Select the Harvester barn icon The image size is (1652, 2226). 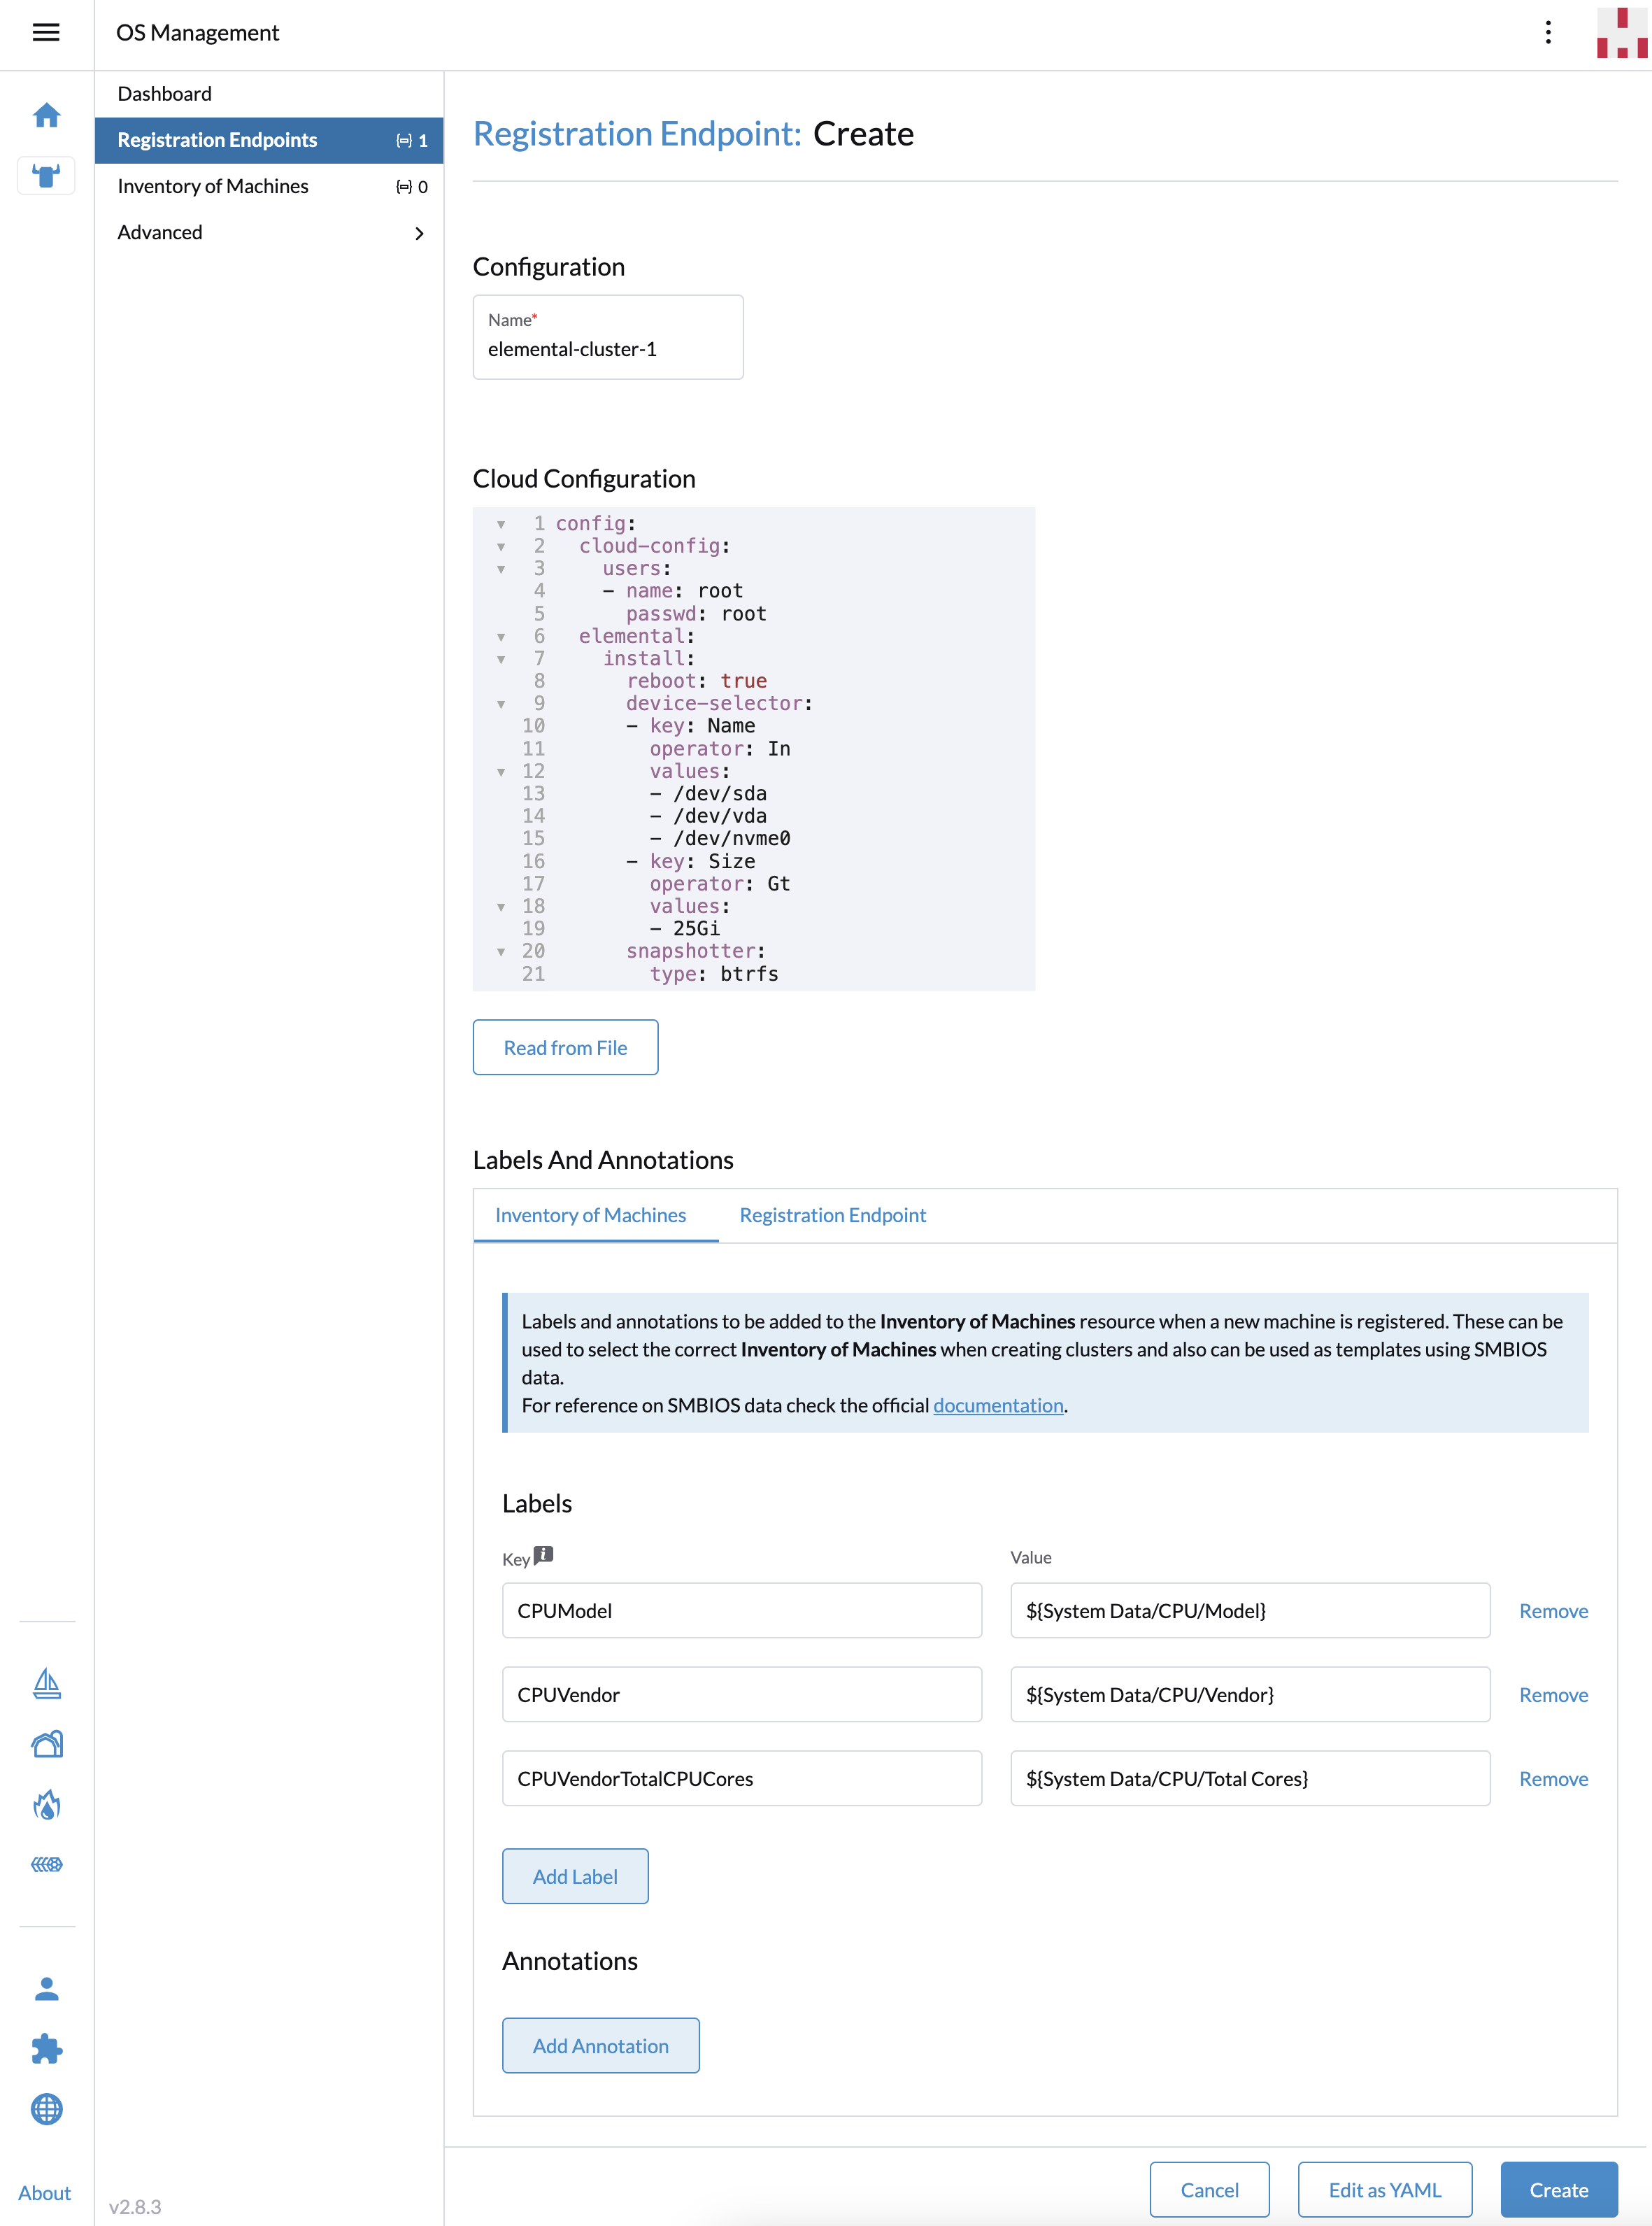(x=46, y=1744)
